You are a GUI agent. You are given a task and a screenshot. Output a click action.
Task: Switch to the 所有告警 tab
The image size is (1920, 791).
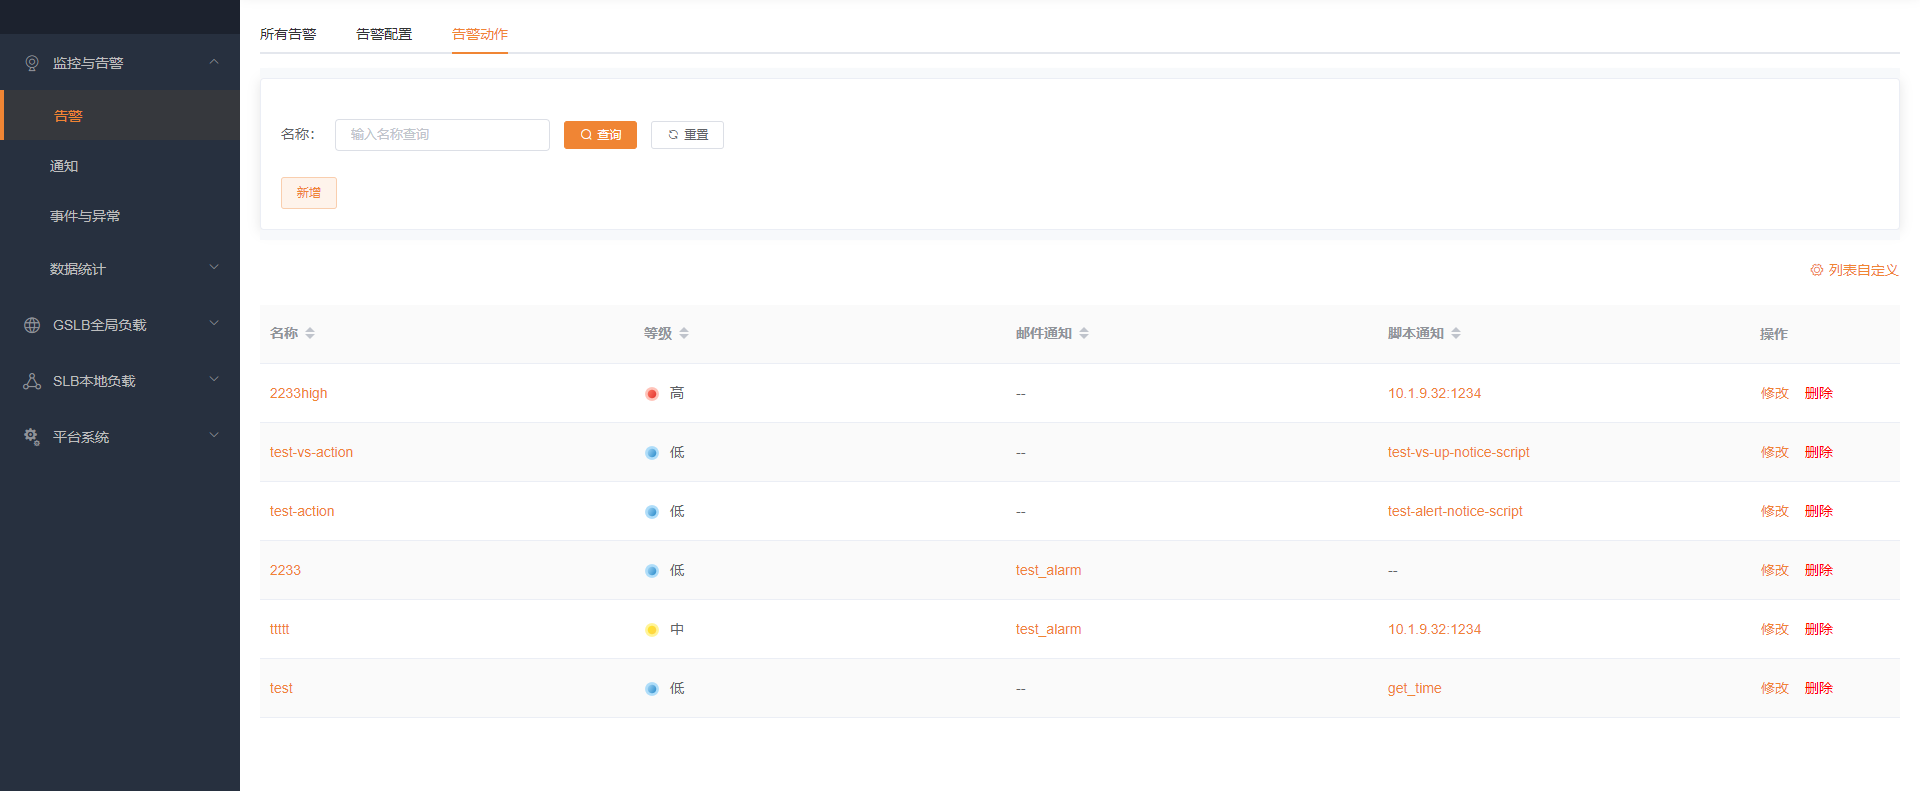pyautogui.click(x=288, y=34)
